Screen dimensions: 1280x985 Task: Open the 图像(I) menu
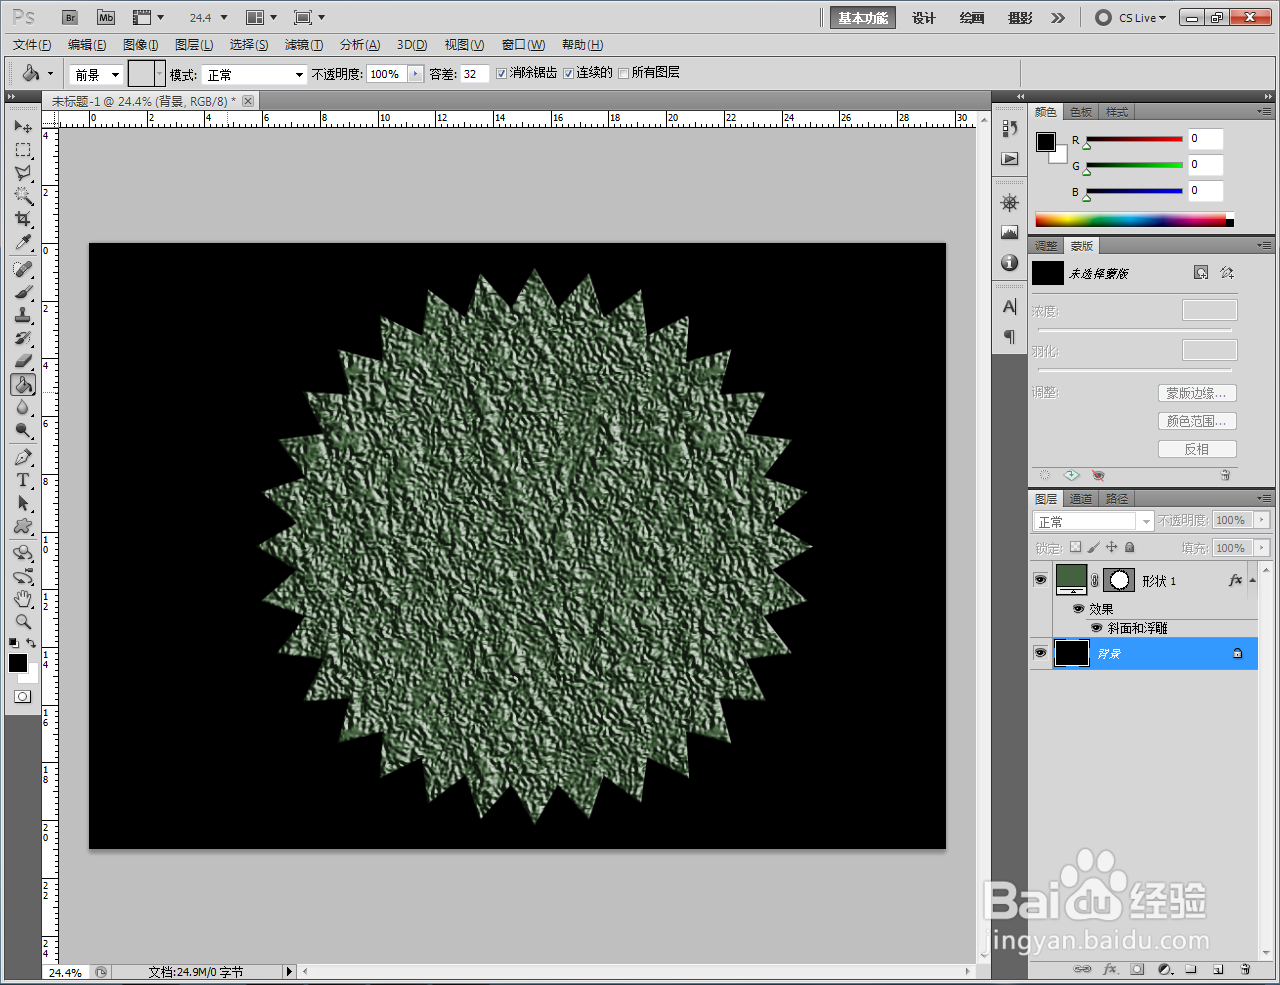coord(140,44)
